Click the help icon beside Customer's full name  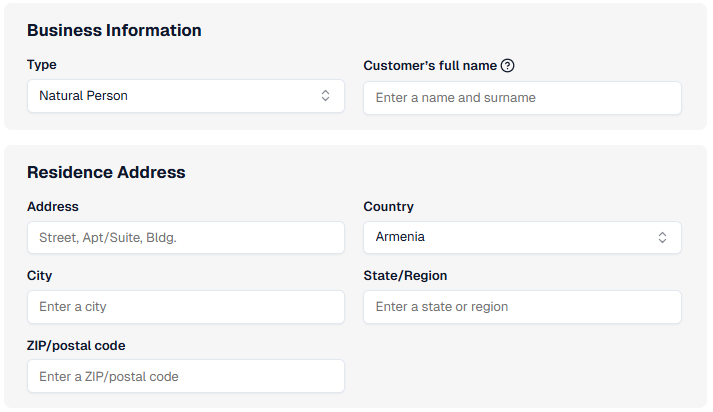(x=508, y=66)
